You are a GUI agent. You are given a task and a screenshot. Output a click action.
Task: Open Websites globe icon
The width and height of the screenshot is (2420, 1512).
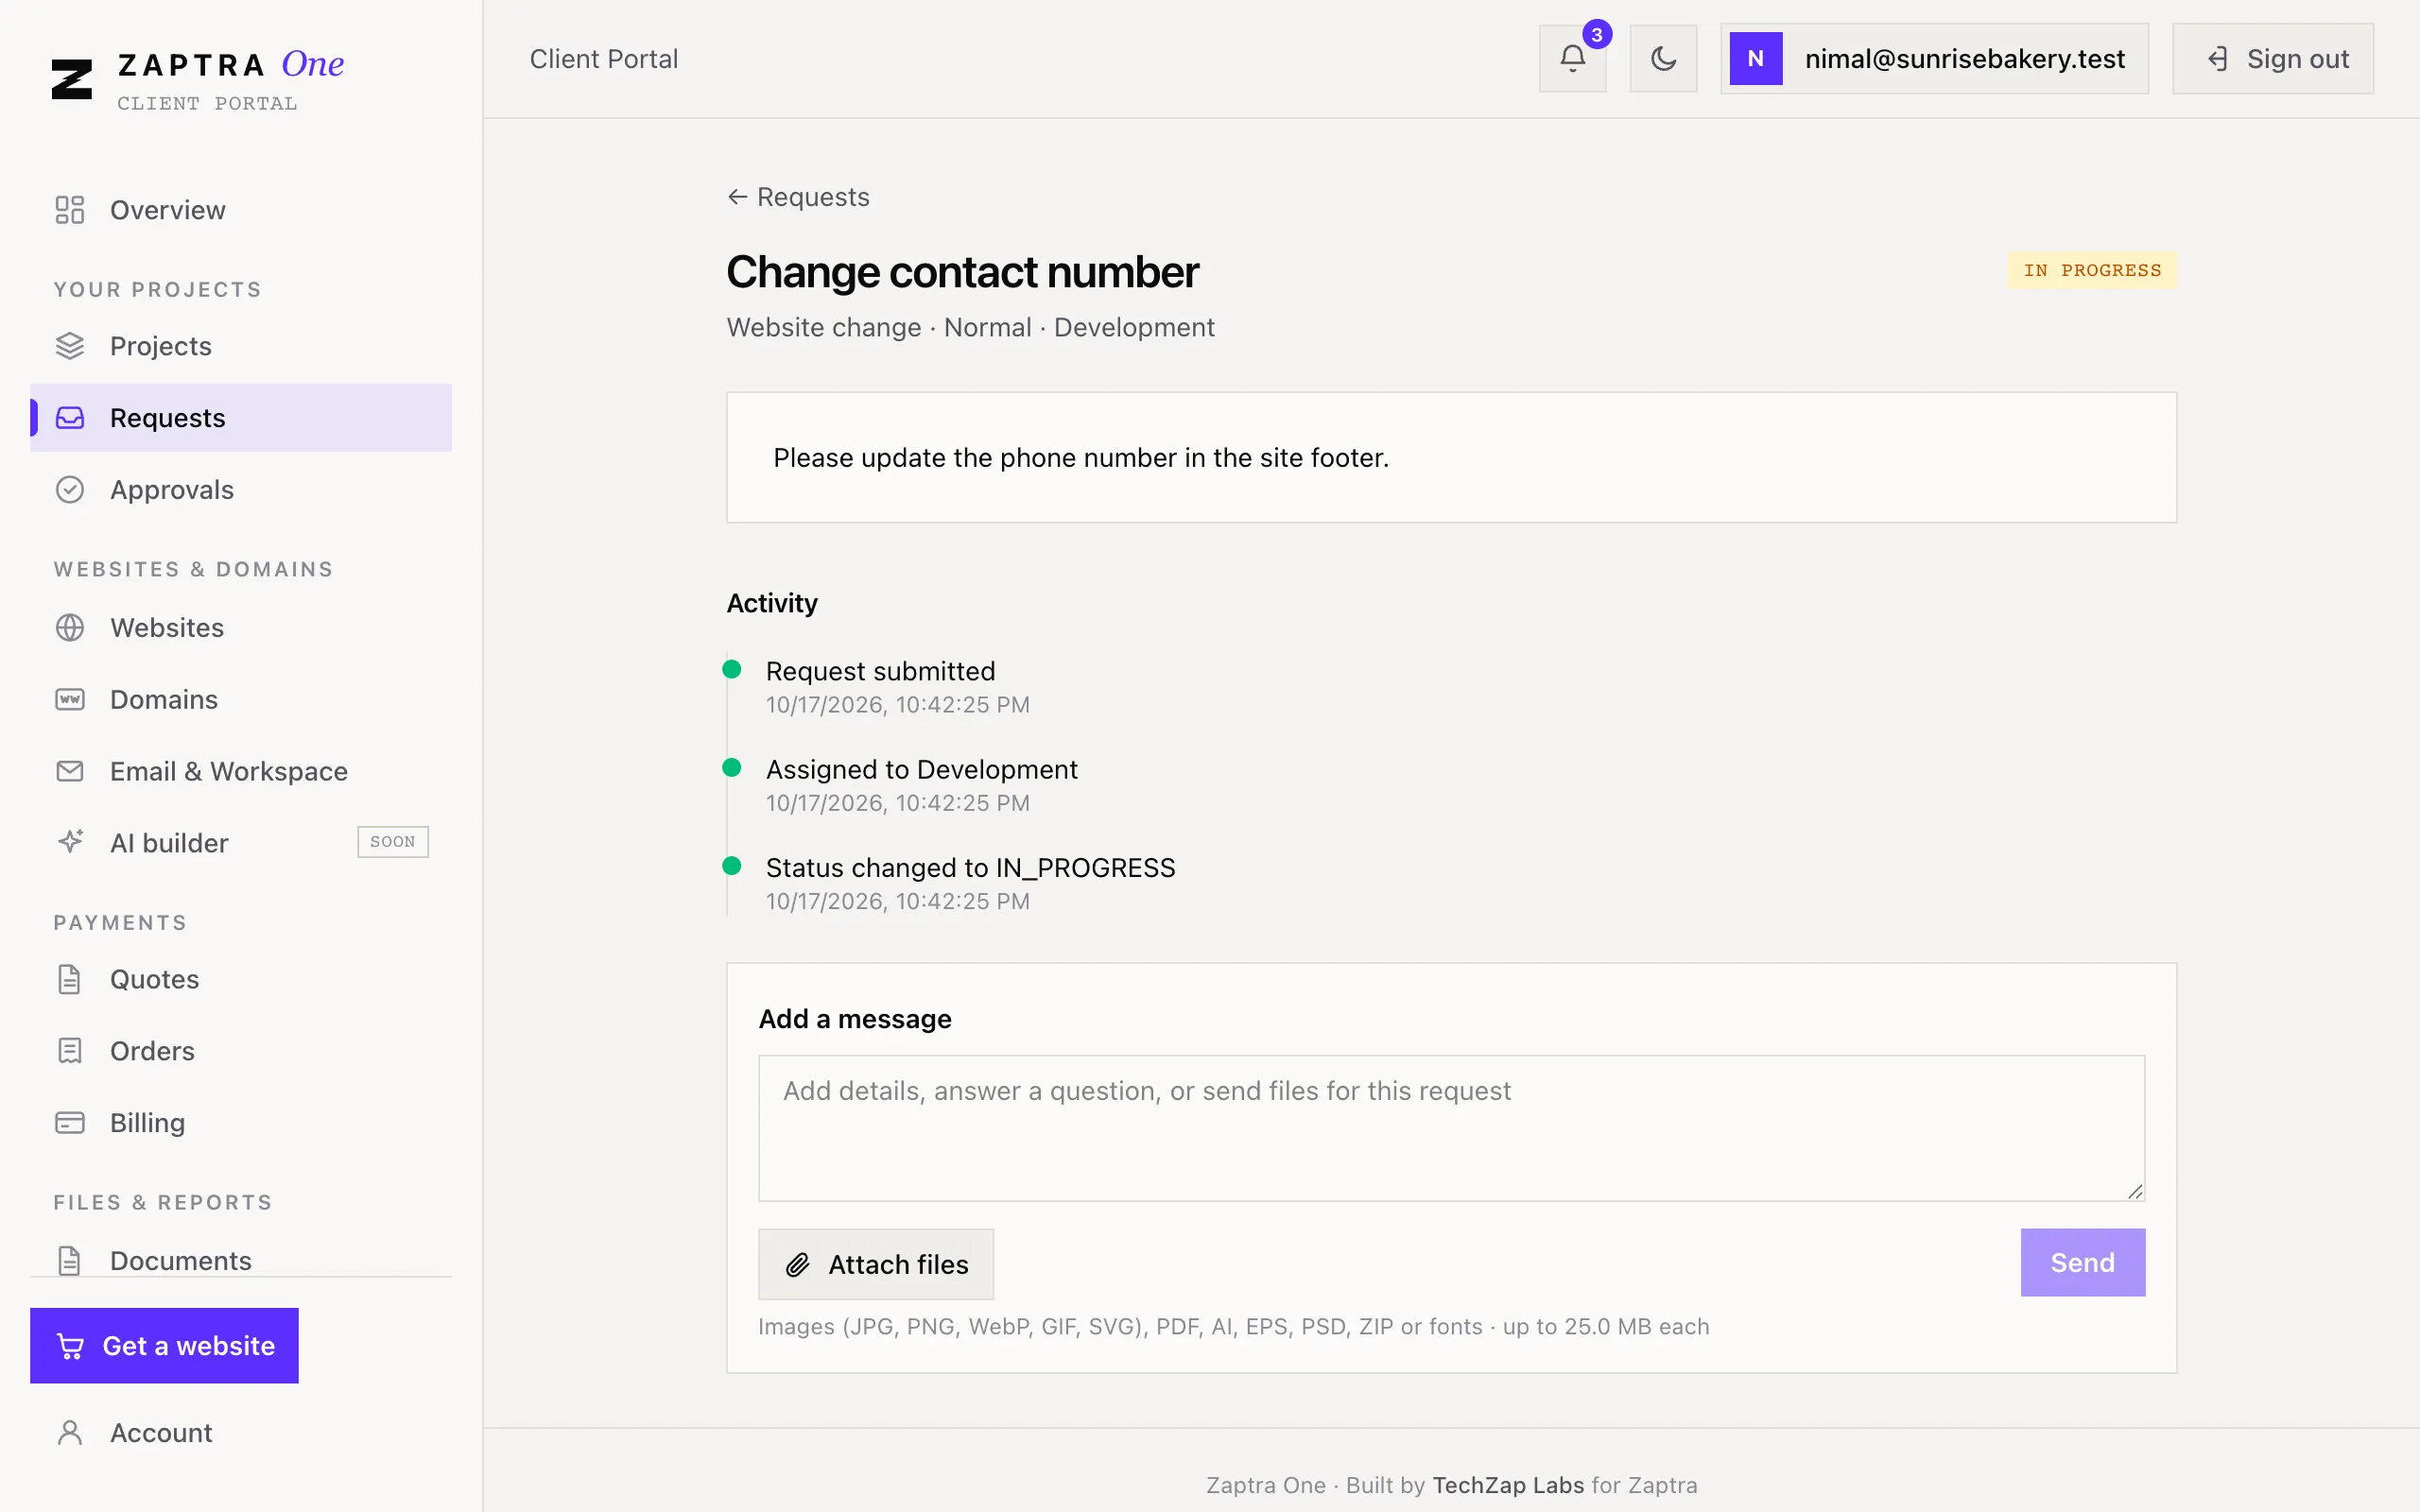click(x=70, y=628)
